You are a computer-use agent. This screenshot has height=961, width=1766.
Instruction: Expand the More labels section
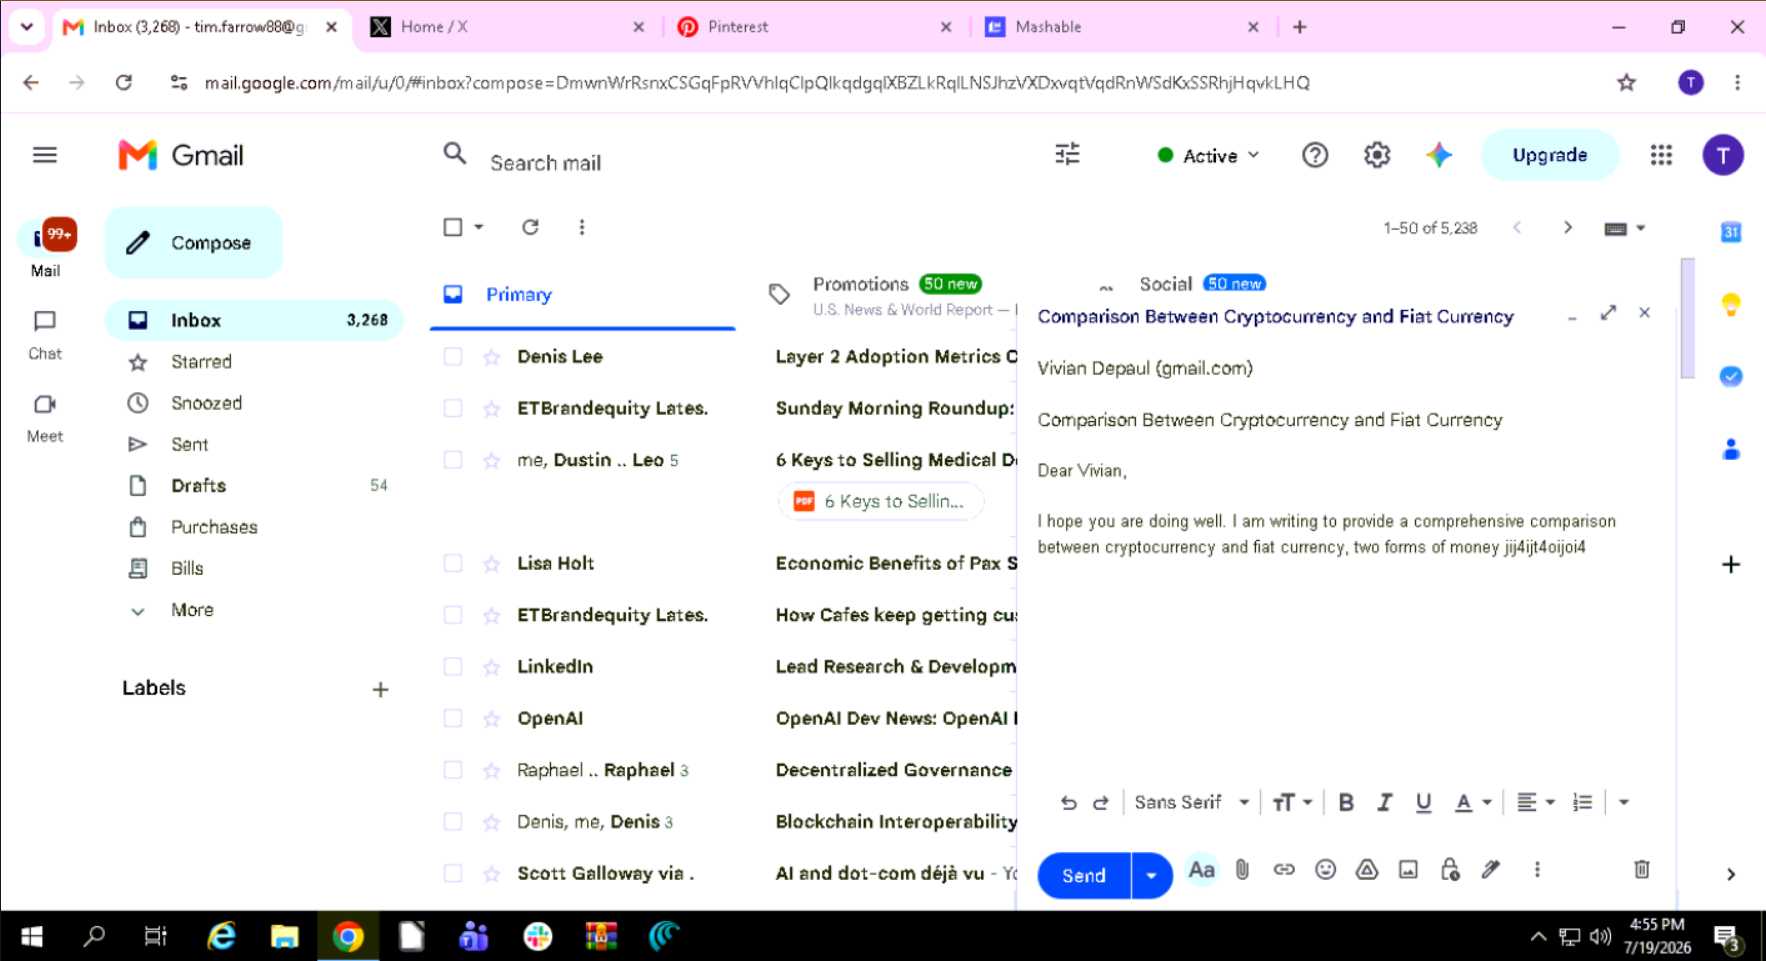point(192,609)
